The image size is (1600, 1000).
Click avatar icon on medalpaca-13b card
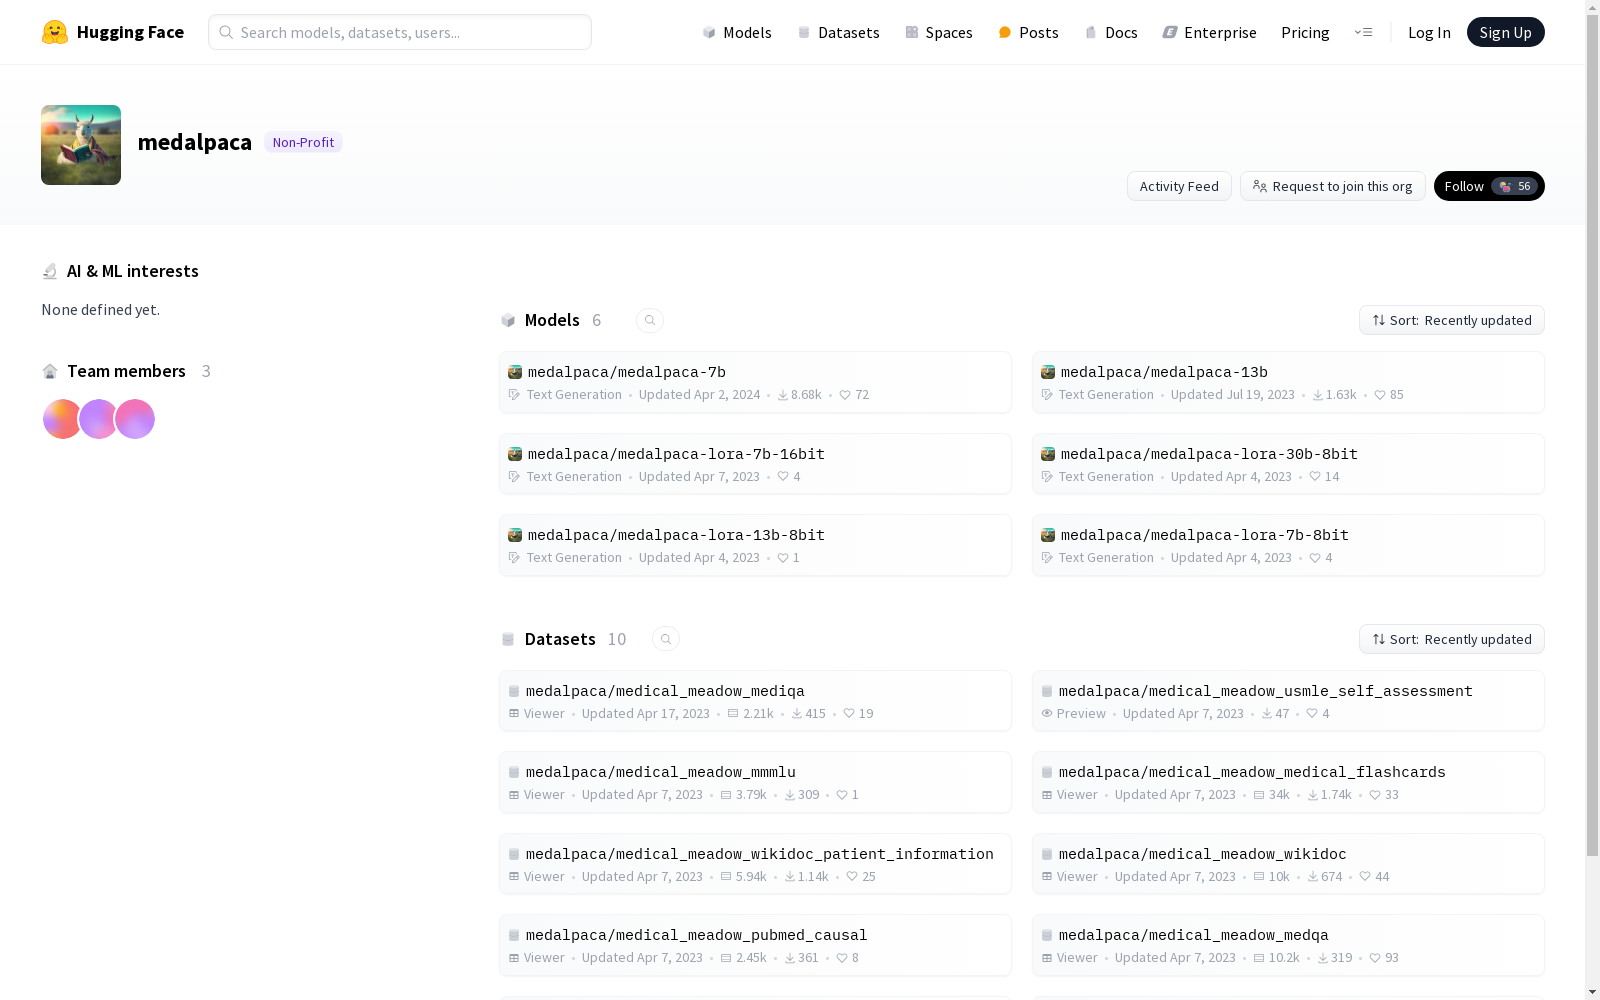click(1048, 372)
